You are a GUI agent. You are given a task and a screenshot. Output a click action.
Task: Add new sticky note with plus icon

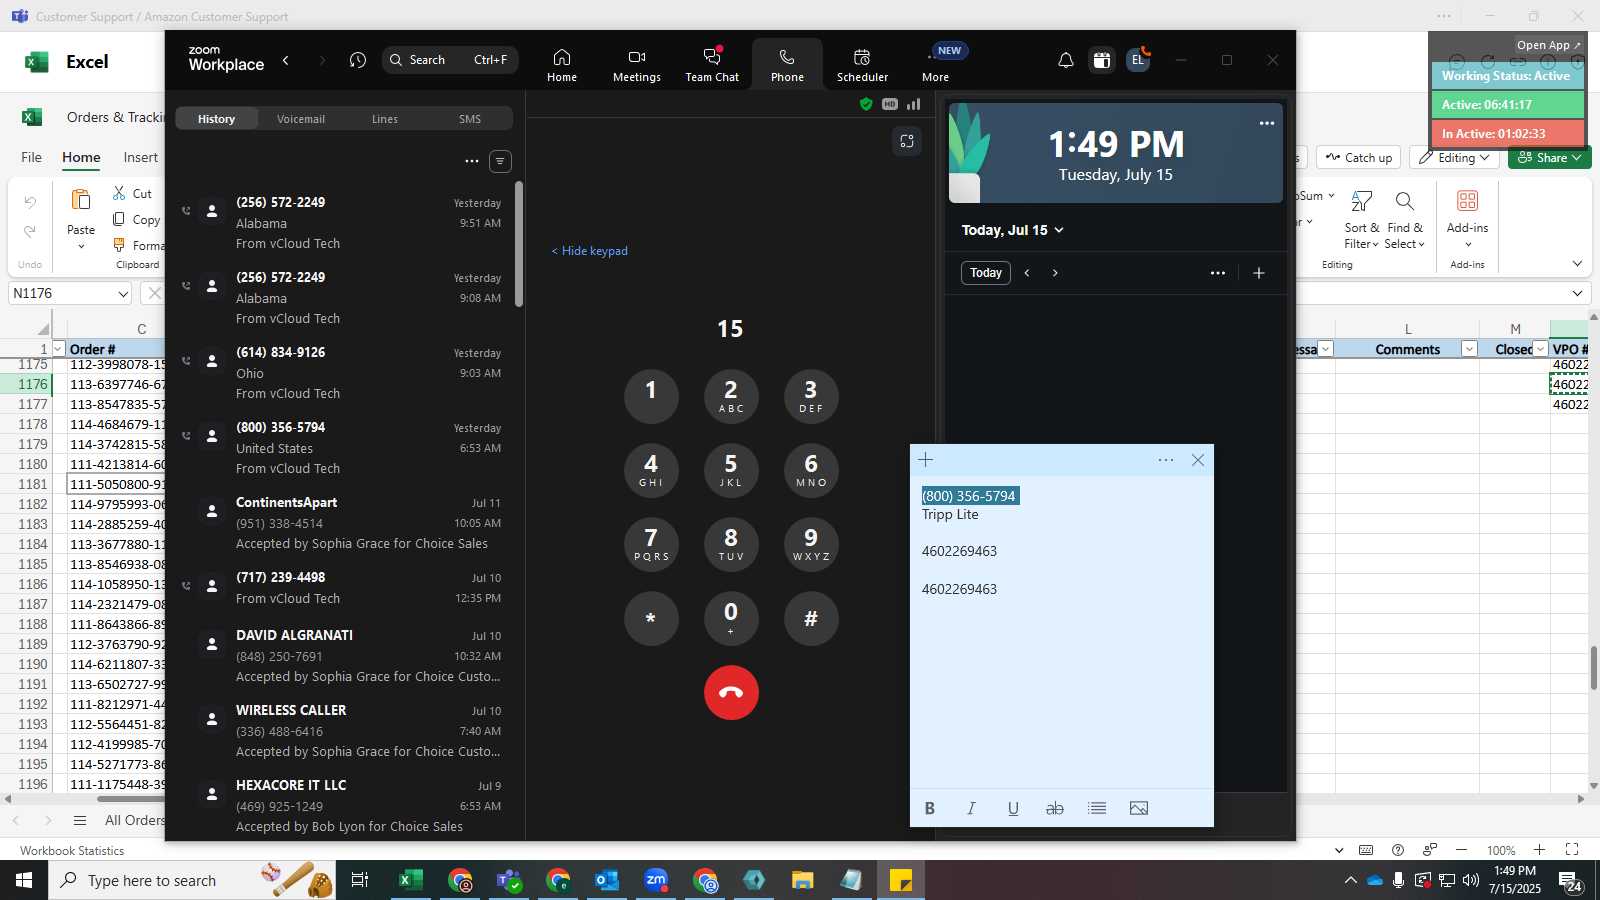[926, 460]
